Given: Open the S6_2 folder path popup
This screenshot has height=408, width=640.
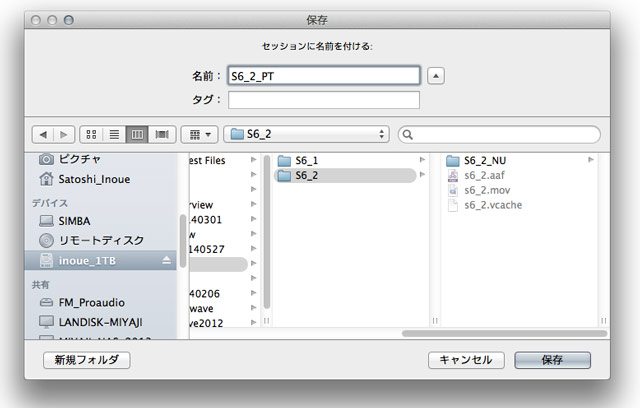Looking at the screenshot, I should click(306, 134).
